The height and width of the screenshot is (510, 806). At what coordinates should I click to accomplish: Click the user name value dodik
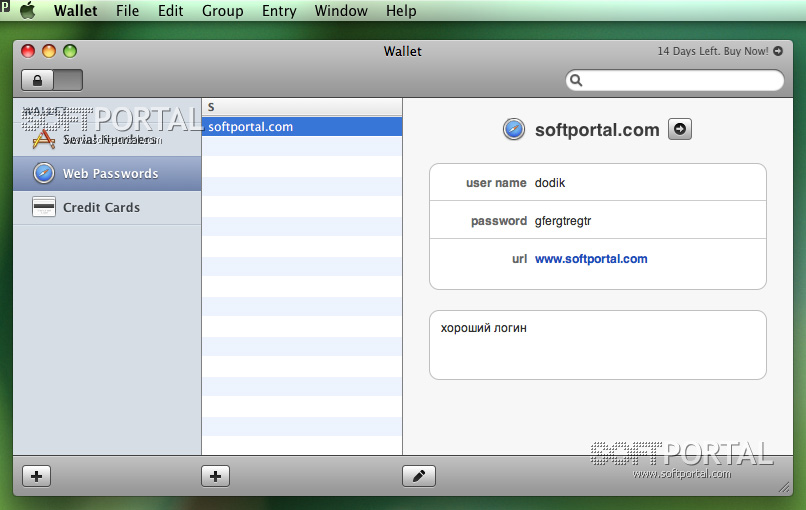click(549, 183)
